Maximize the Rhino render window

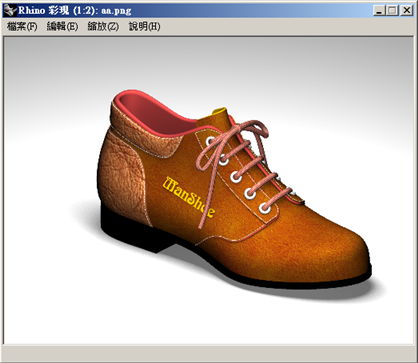(x=392, y=11)
